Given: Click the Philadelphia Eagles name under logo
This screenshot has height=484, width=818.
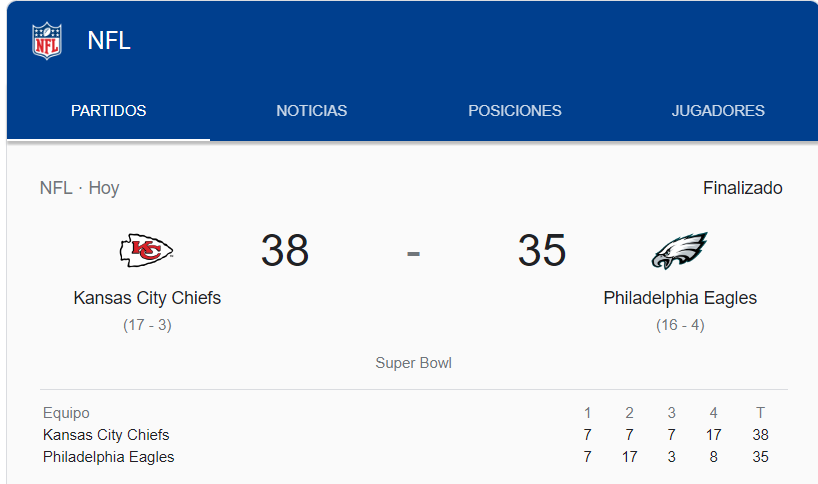Looking at the screenshot, I should point(680,298).
